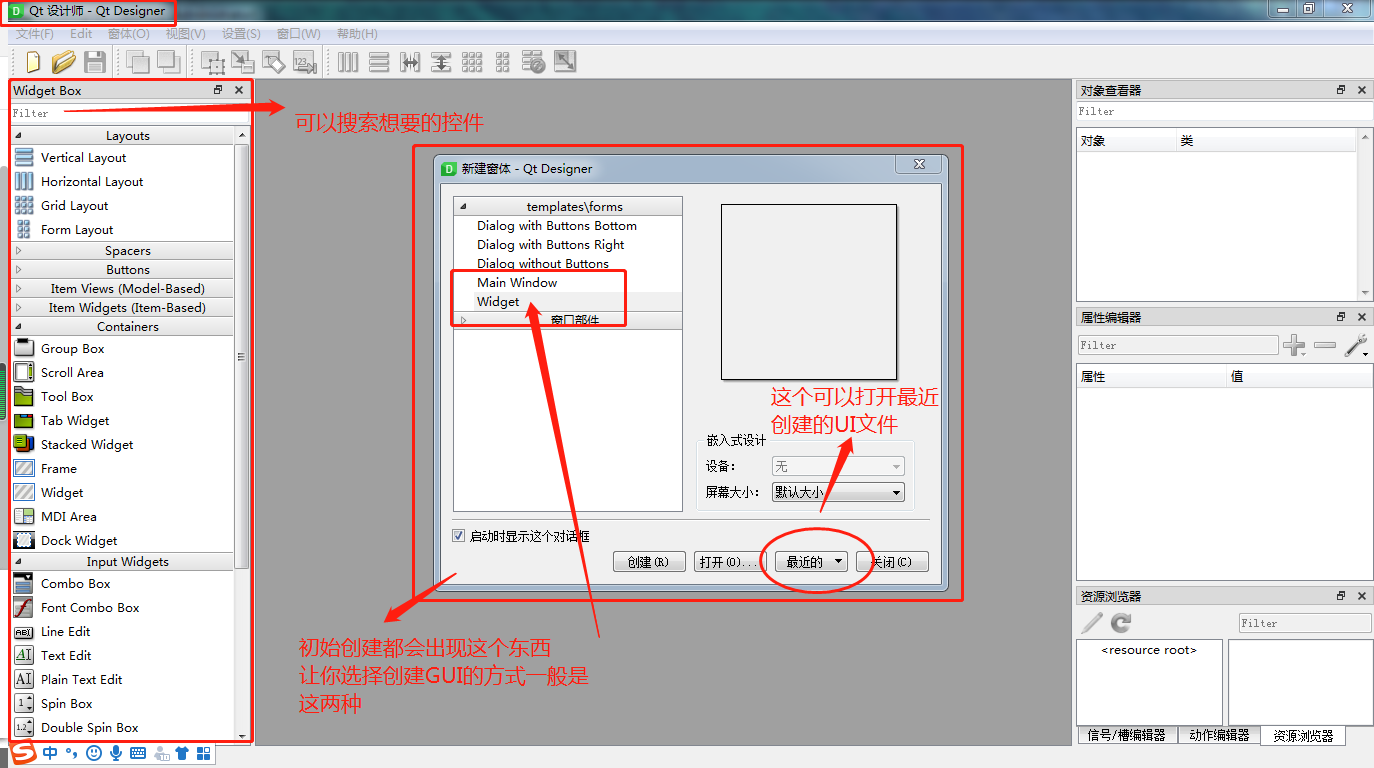The image size is (1374, 768).
Task: Open the 屏幕大小 dropdown showing 默认大小
Action: (x=838, y=491)
